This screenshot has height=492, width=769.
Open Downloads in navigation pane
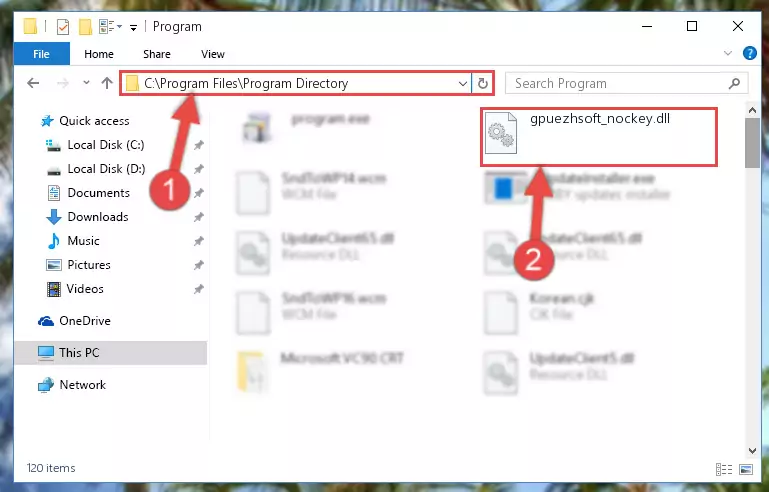98,217
